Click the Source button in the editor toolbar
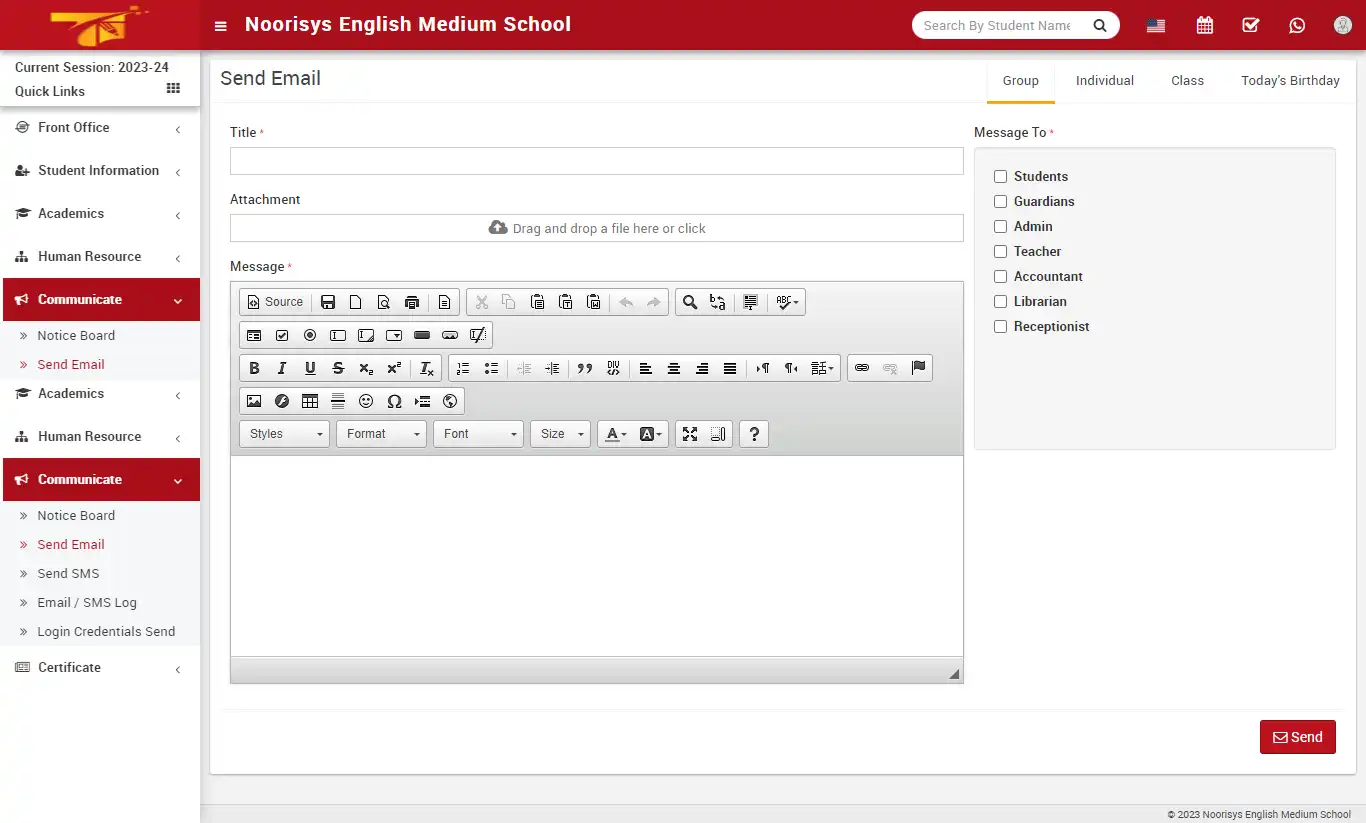 274,301
